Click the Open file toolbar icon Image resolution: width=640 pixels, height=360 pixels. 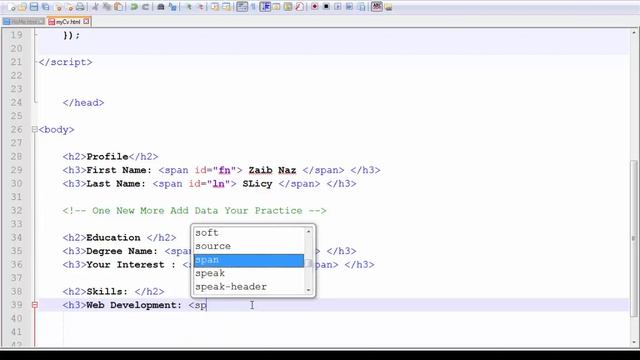click(22, 7)
